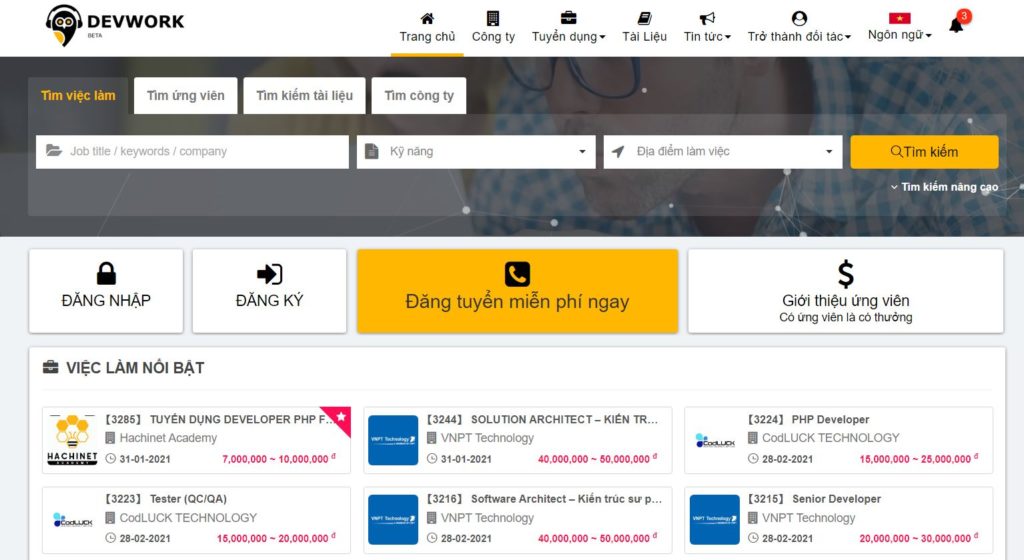1024x560 pixels.
Task: Click the megaphone icon above Tin tức
Action: pos(707,18)
